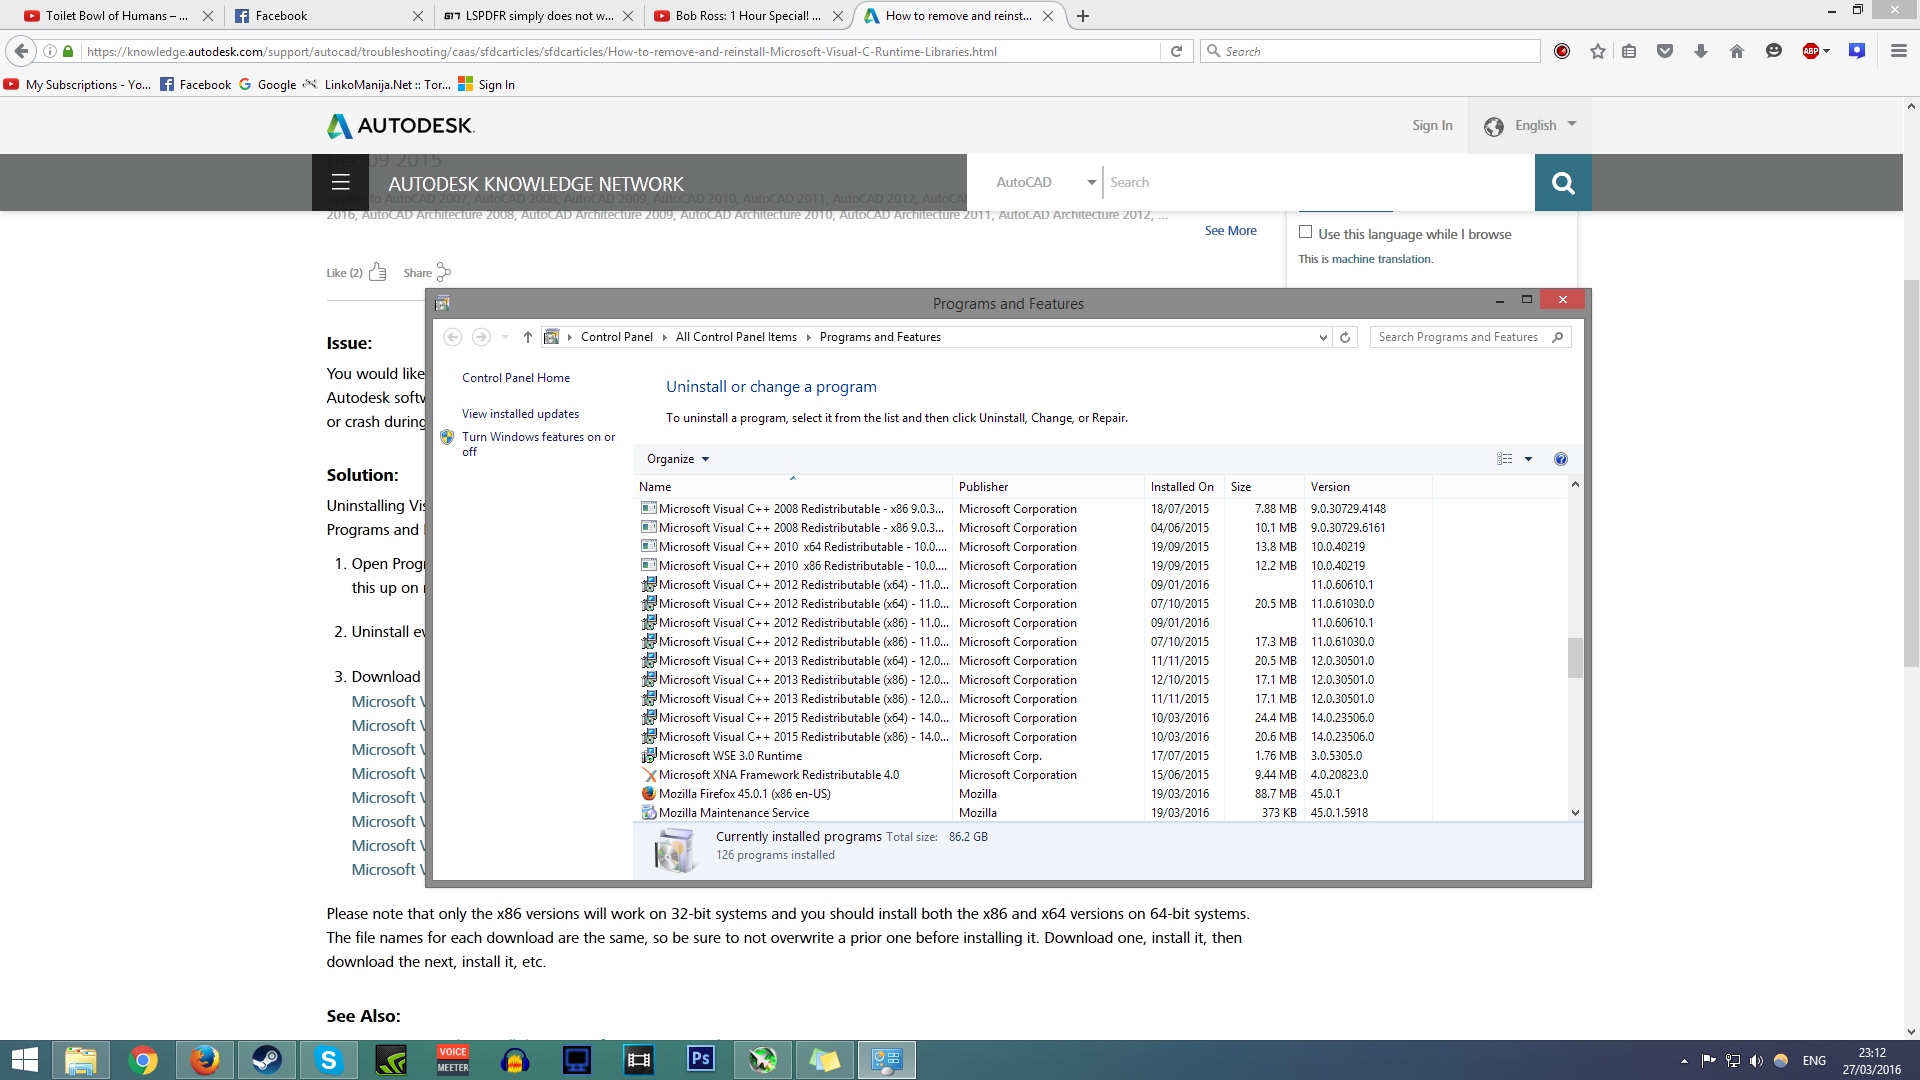Screen dimensions: 1920x1080
Task: Open Programs and Features help icon
Action: click(x=1560, y=459)
